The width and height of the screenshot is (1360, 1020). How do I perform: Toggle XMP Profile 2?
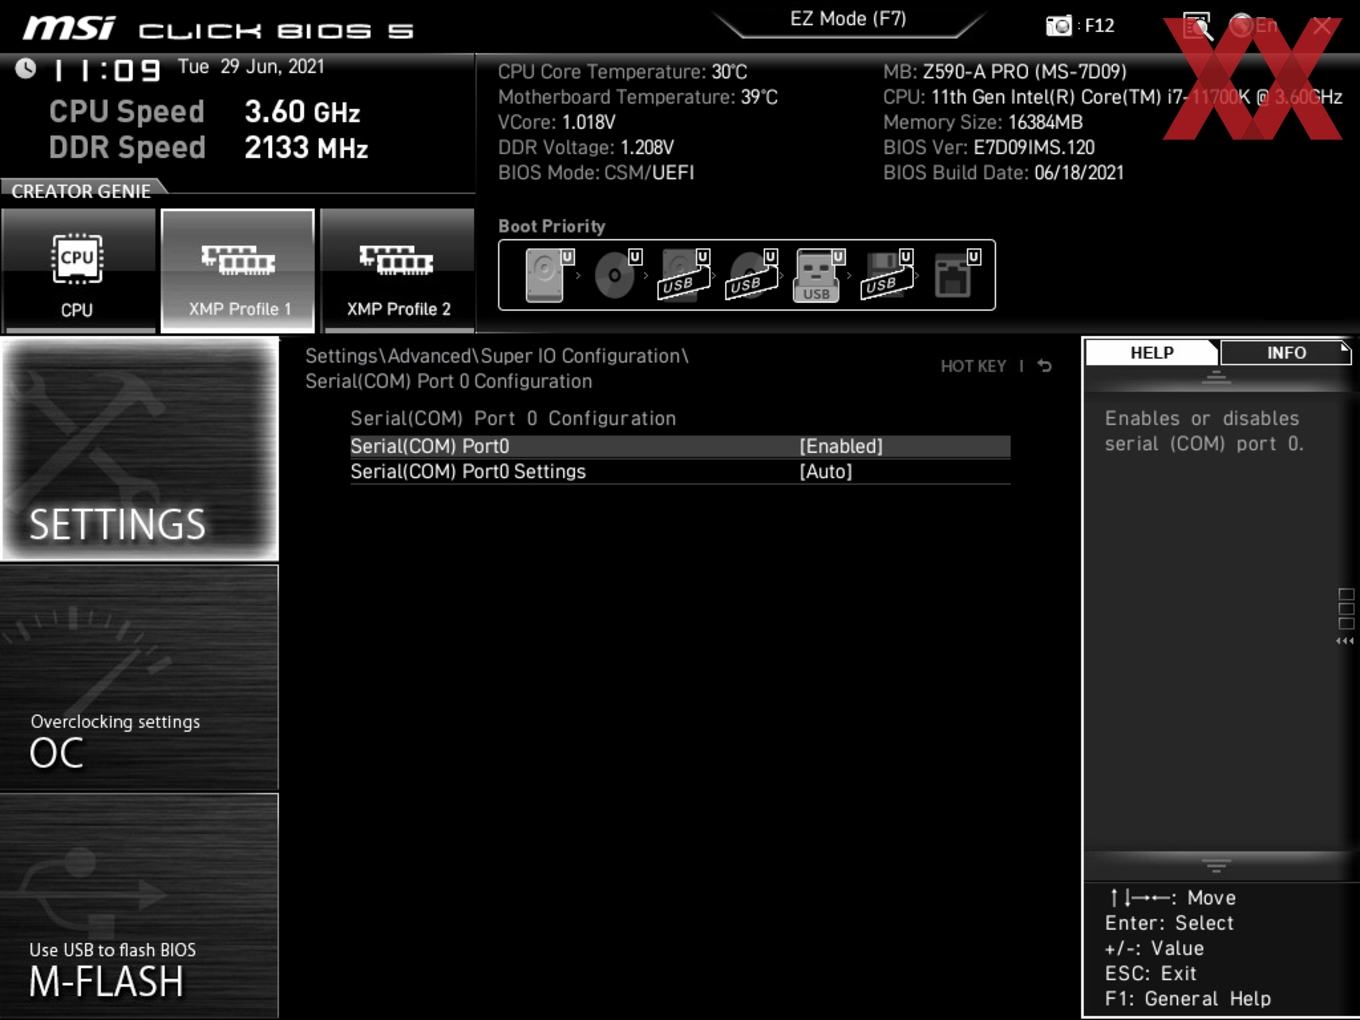398,270
